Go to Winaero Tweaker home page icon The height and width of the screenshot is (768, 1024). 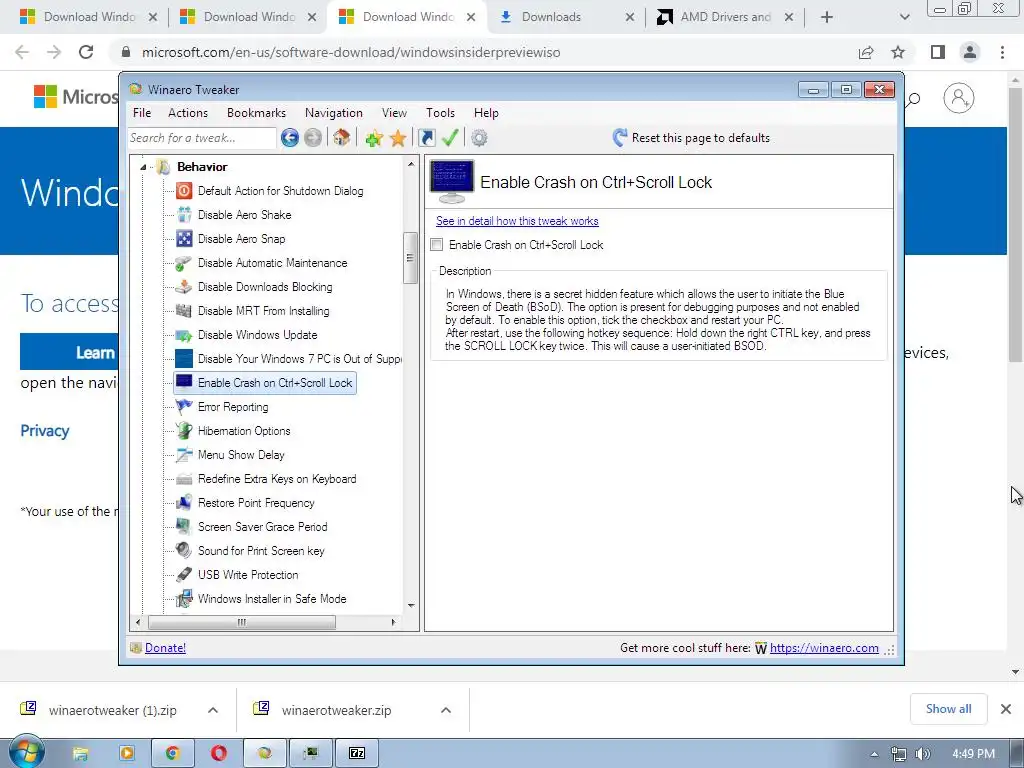pyautogui.click(x=341, y=138)
